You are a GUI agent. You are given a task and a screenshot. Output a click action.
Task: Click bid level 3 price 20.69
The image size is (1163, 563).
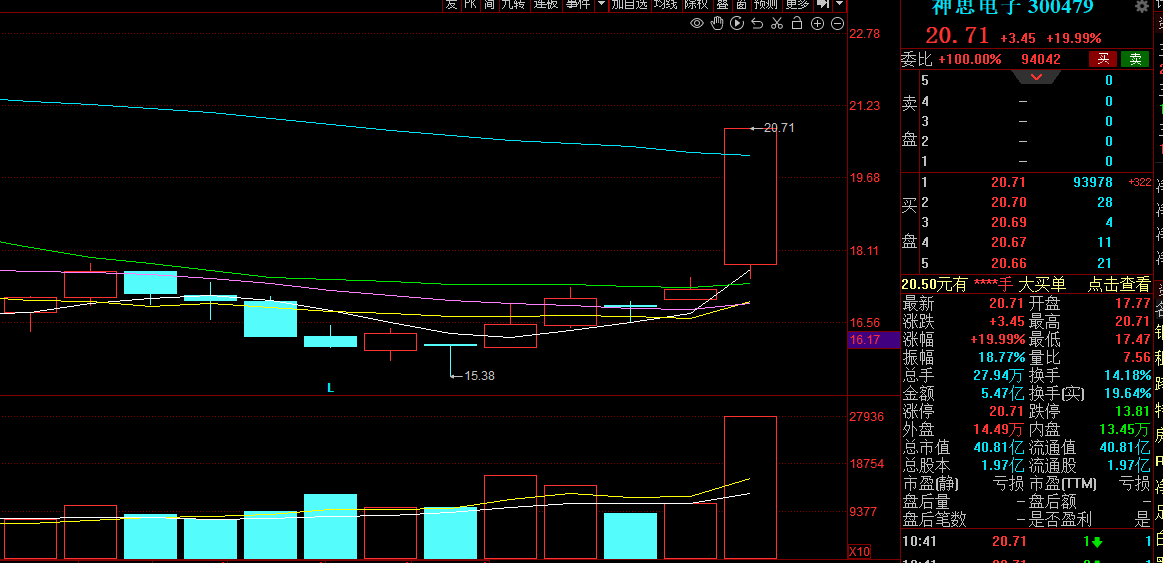pos(1008,223)
